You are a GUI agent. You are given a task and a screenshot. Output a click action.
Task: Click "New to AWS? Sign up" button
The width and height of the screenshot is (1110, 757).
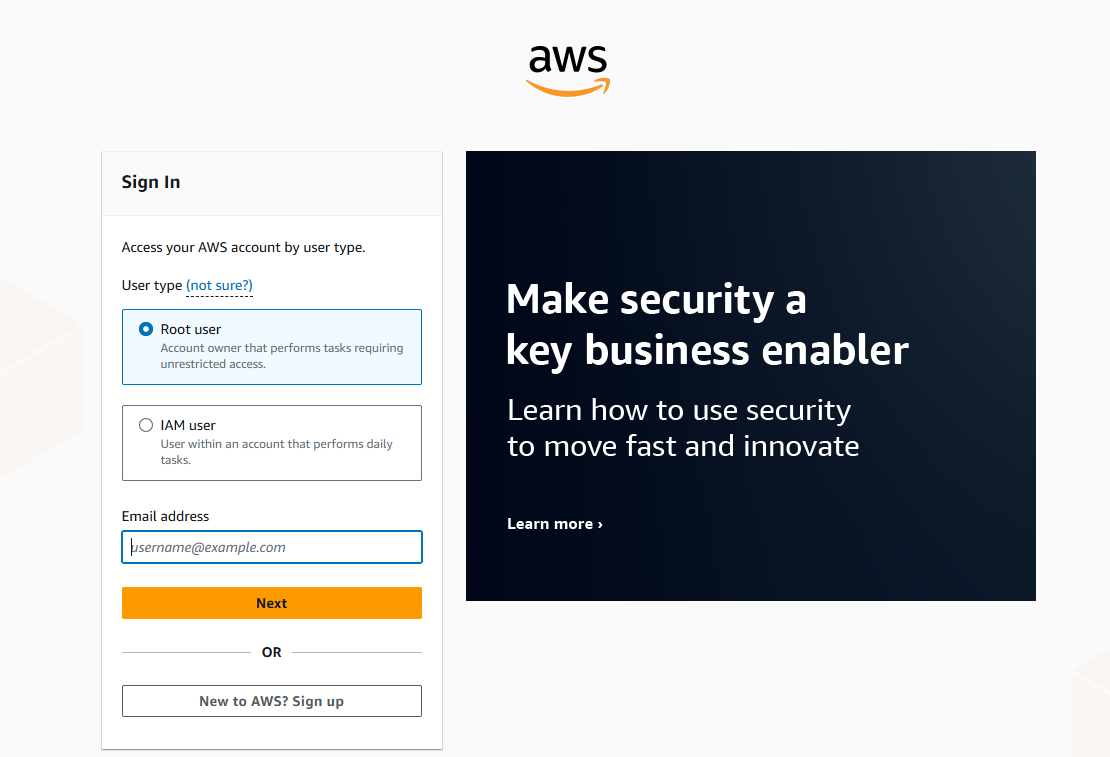point(272,701)
